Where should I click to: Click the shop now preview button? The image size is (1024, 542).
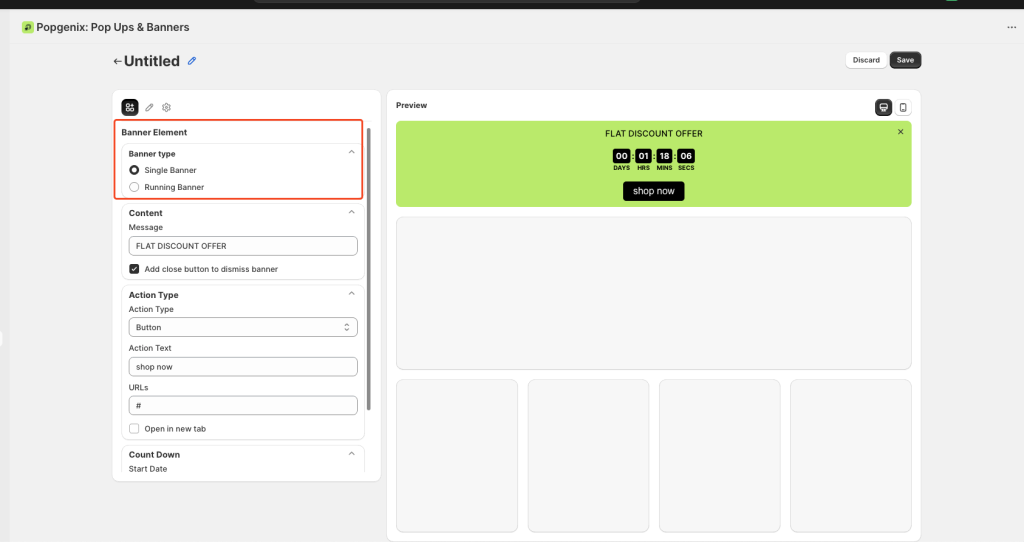point(653,191)
